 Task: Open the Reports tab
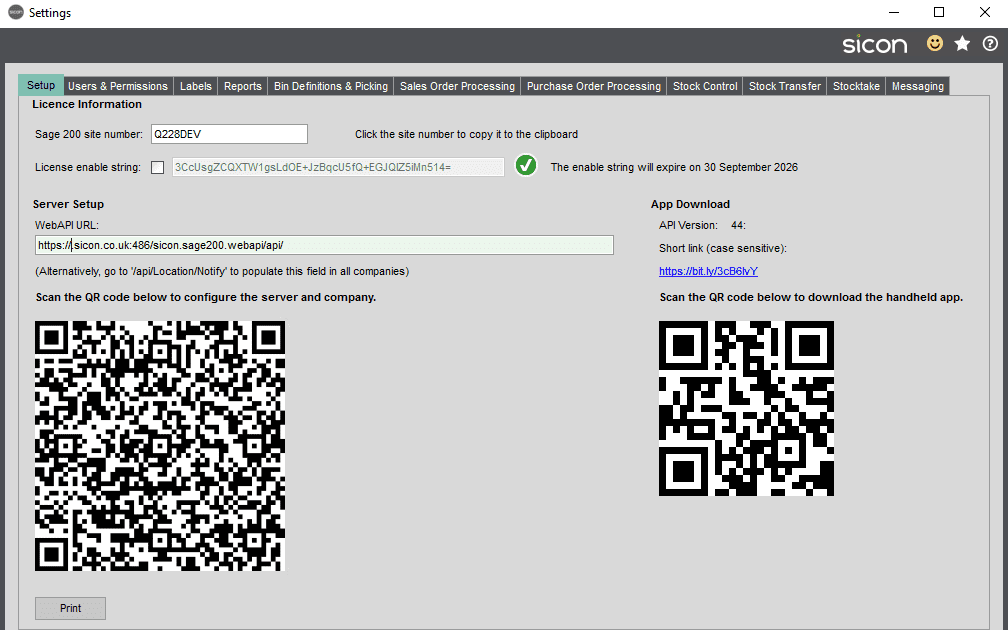tap(242, 86)
